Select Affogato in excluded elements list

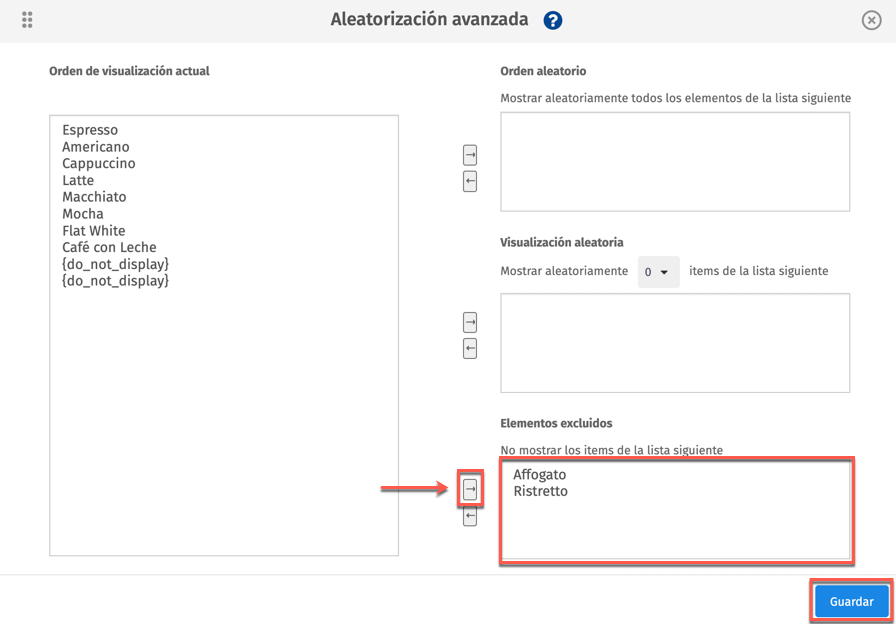[539, 475]
